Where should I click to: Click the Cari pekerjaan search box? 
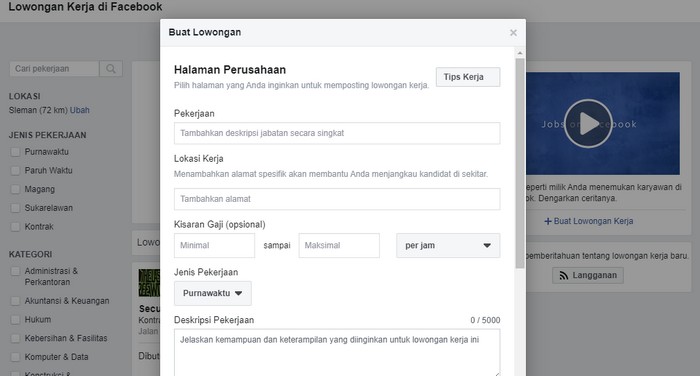54,69
